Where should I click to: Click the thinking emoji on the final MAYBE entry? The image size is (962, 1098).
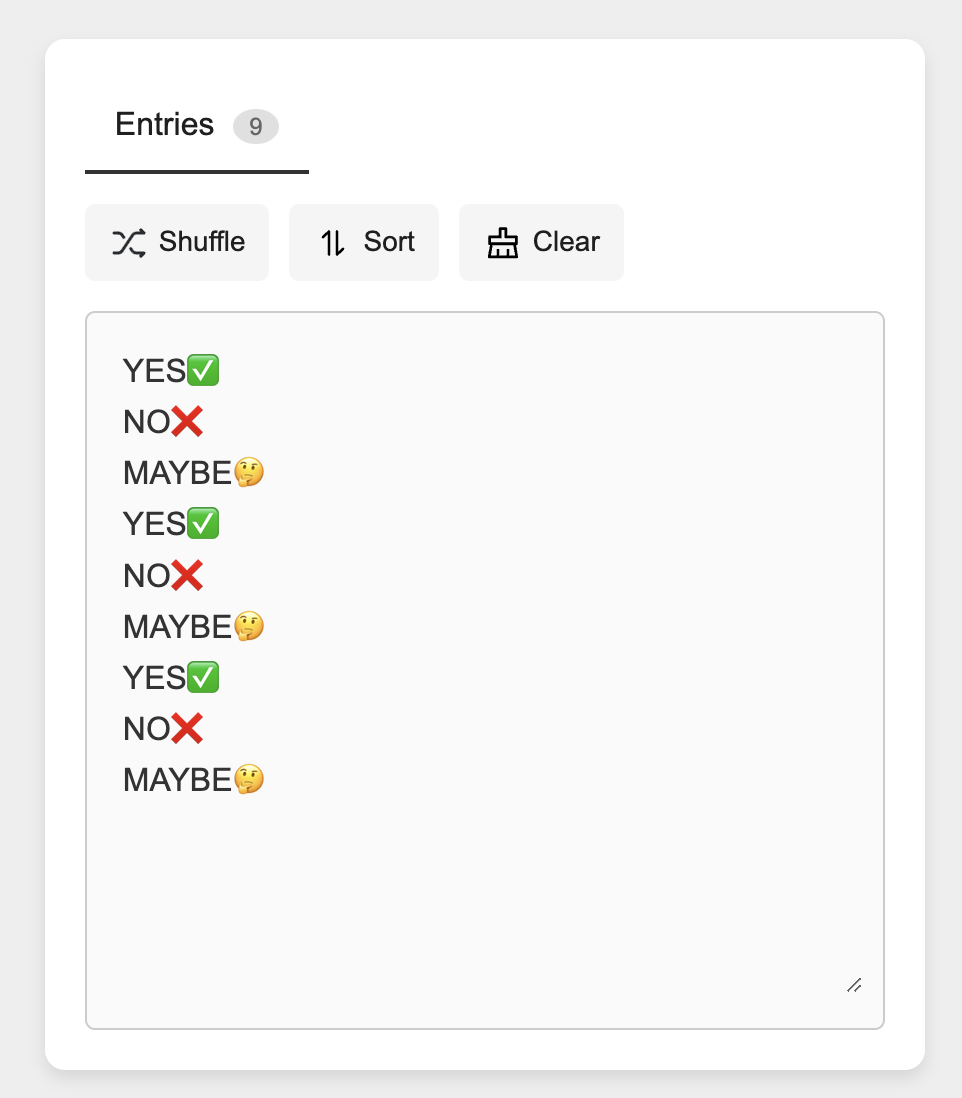250,779
